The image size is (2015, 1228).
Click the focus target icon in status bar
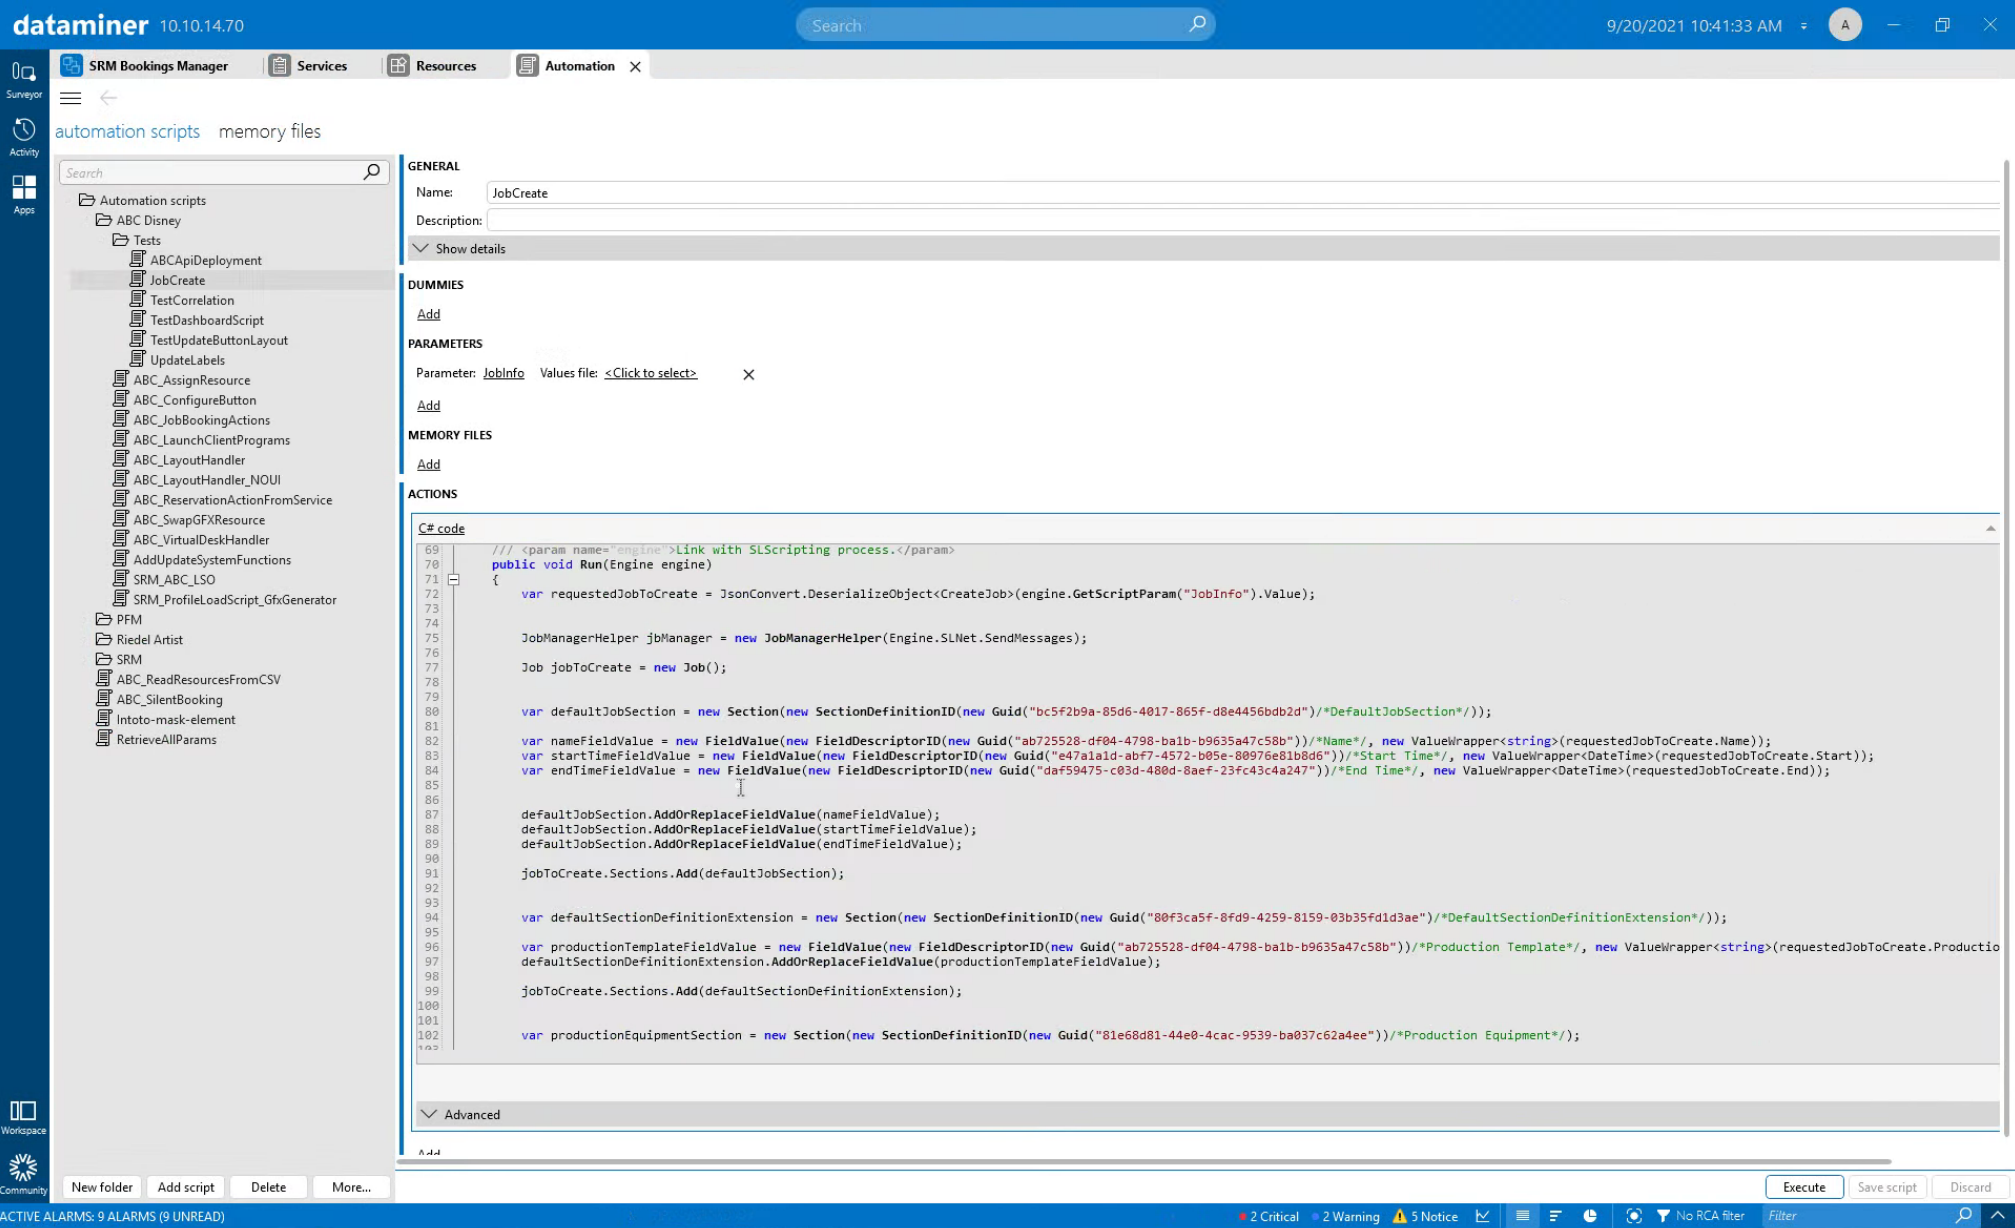click(x=1634, y=1216)
